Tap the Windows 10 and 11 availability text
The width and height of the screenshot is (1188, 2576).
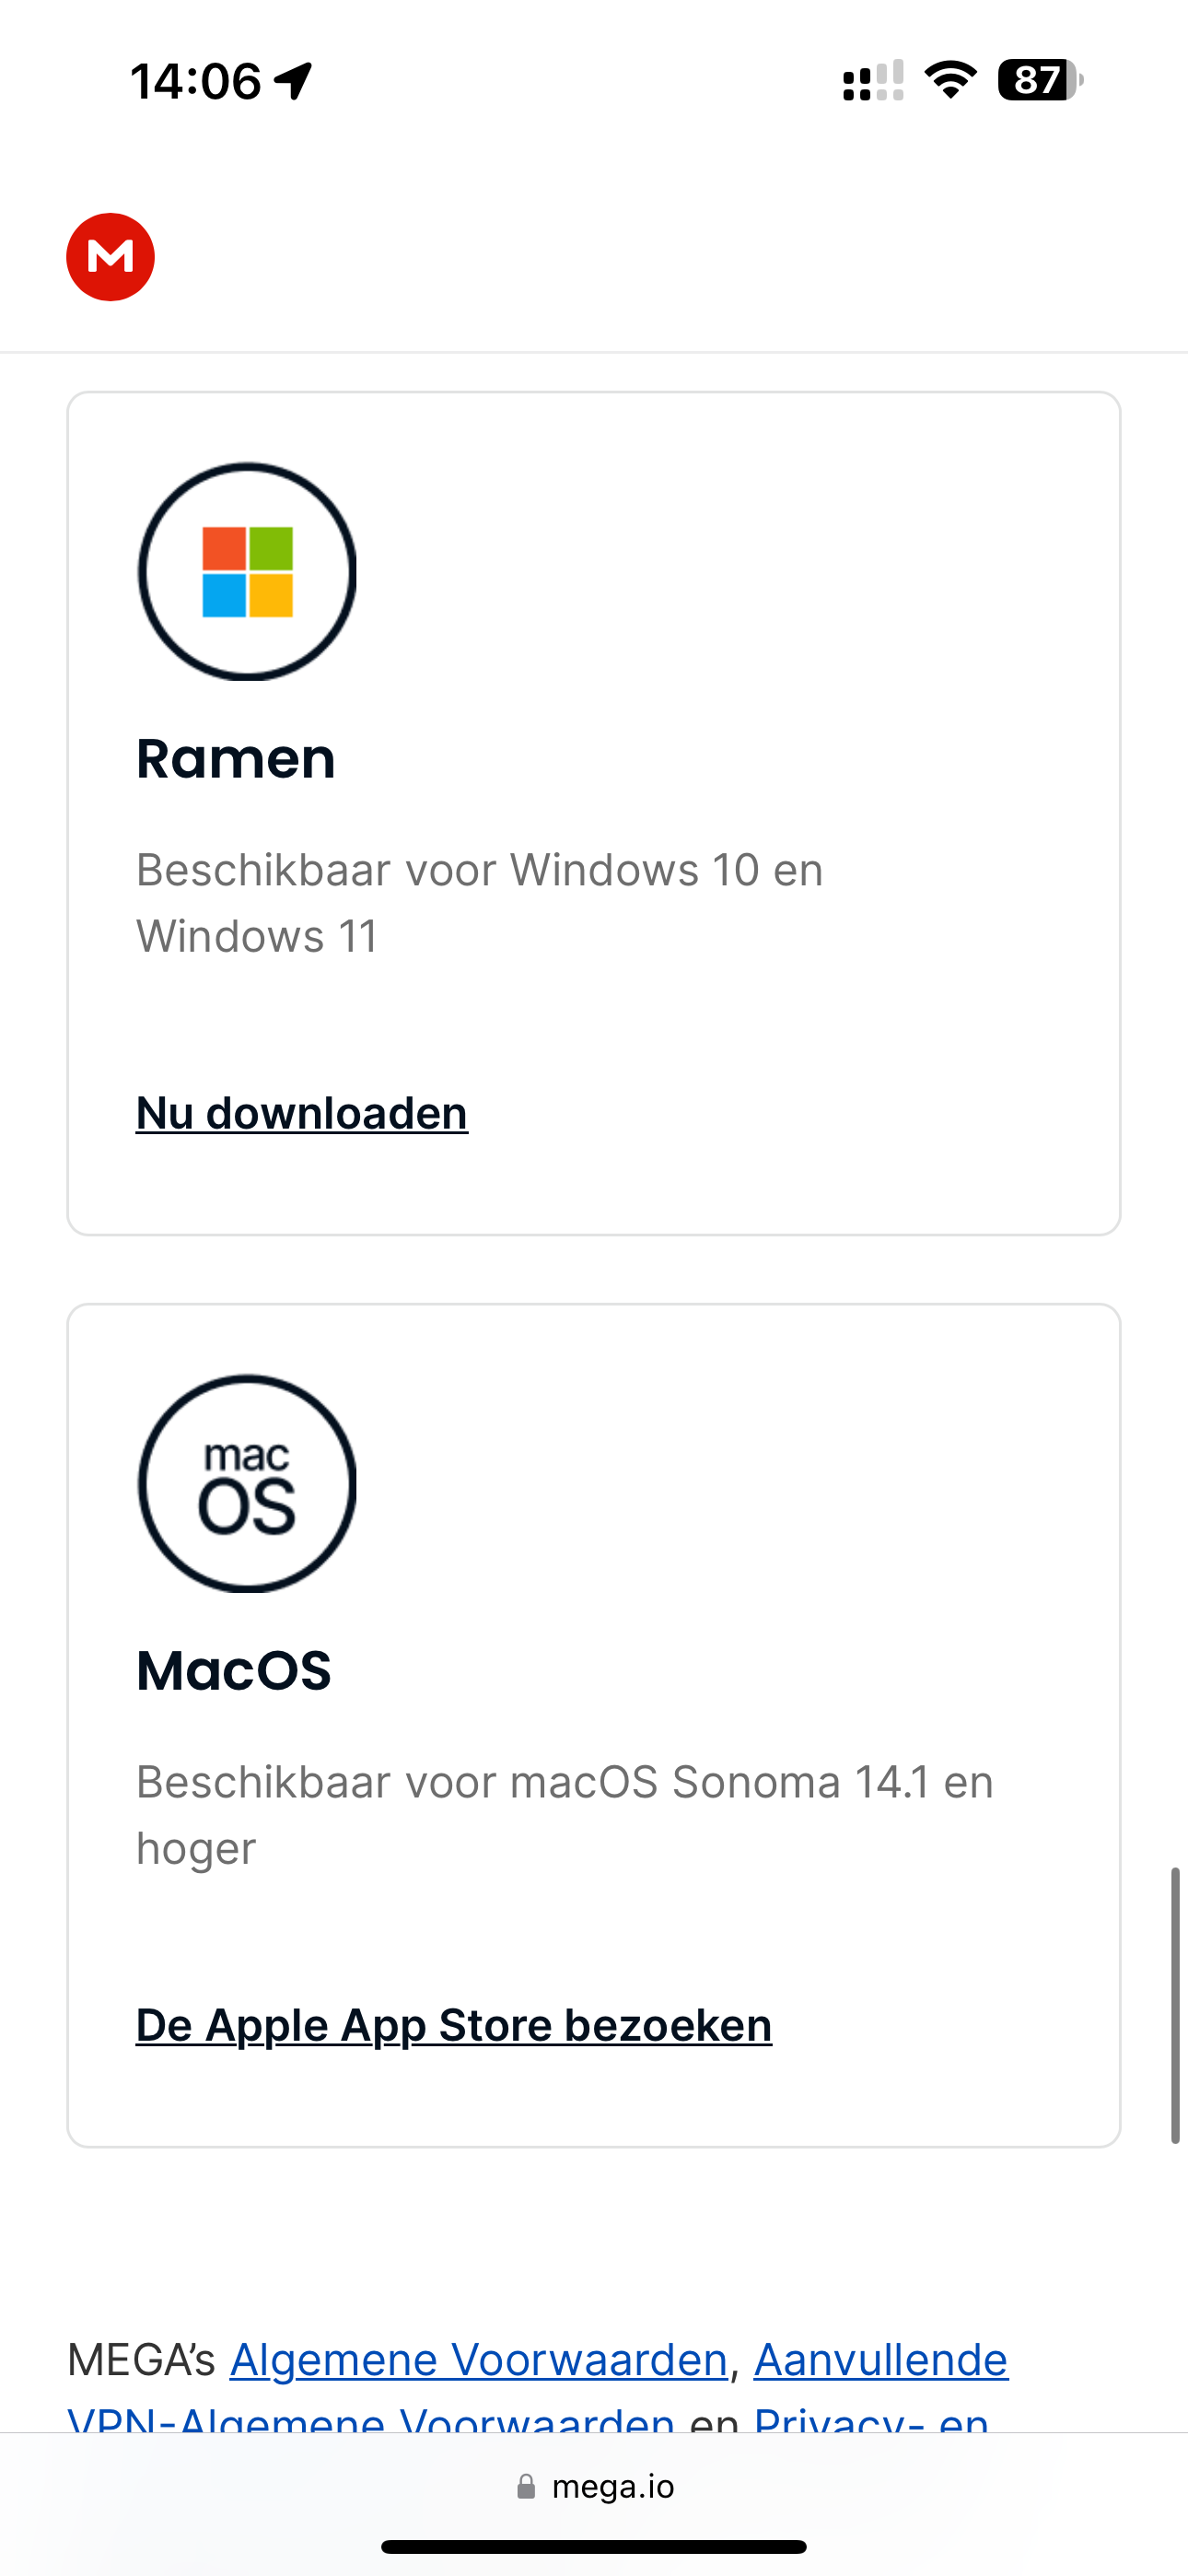(480, 903)
